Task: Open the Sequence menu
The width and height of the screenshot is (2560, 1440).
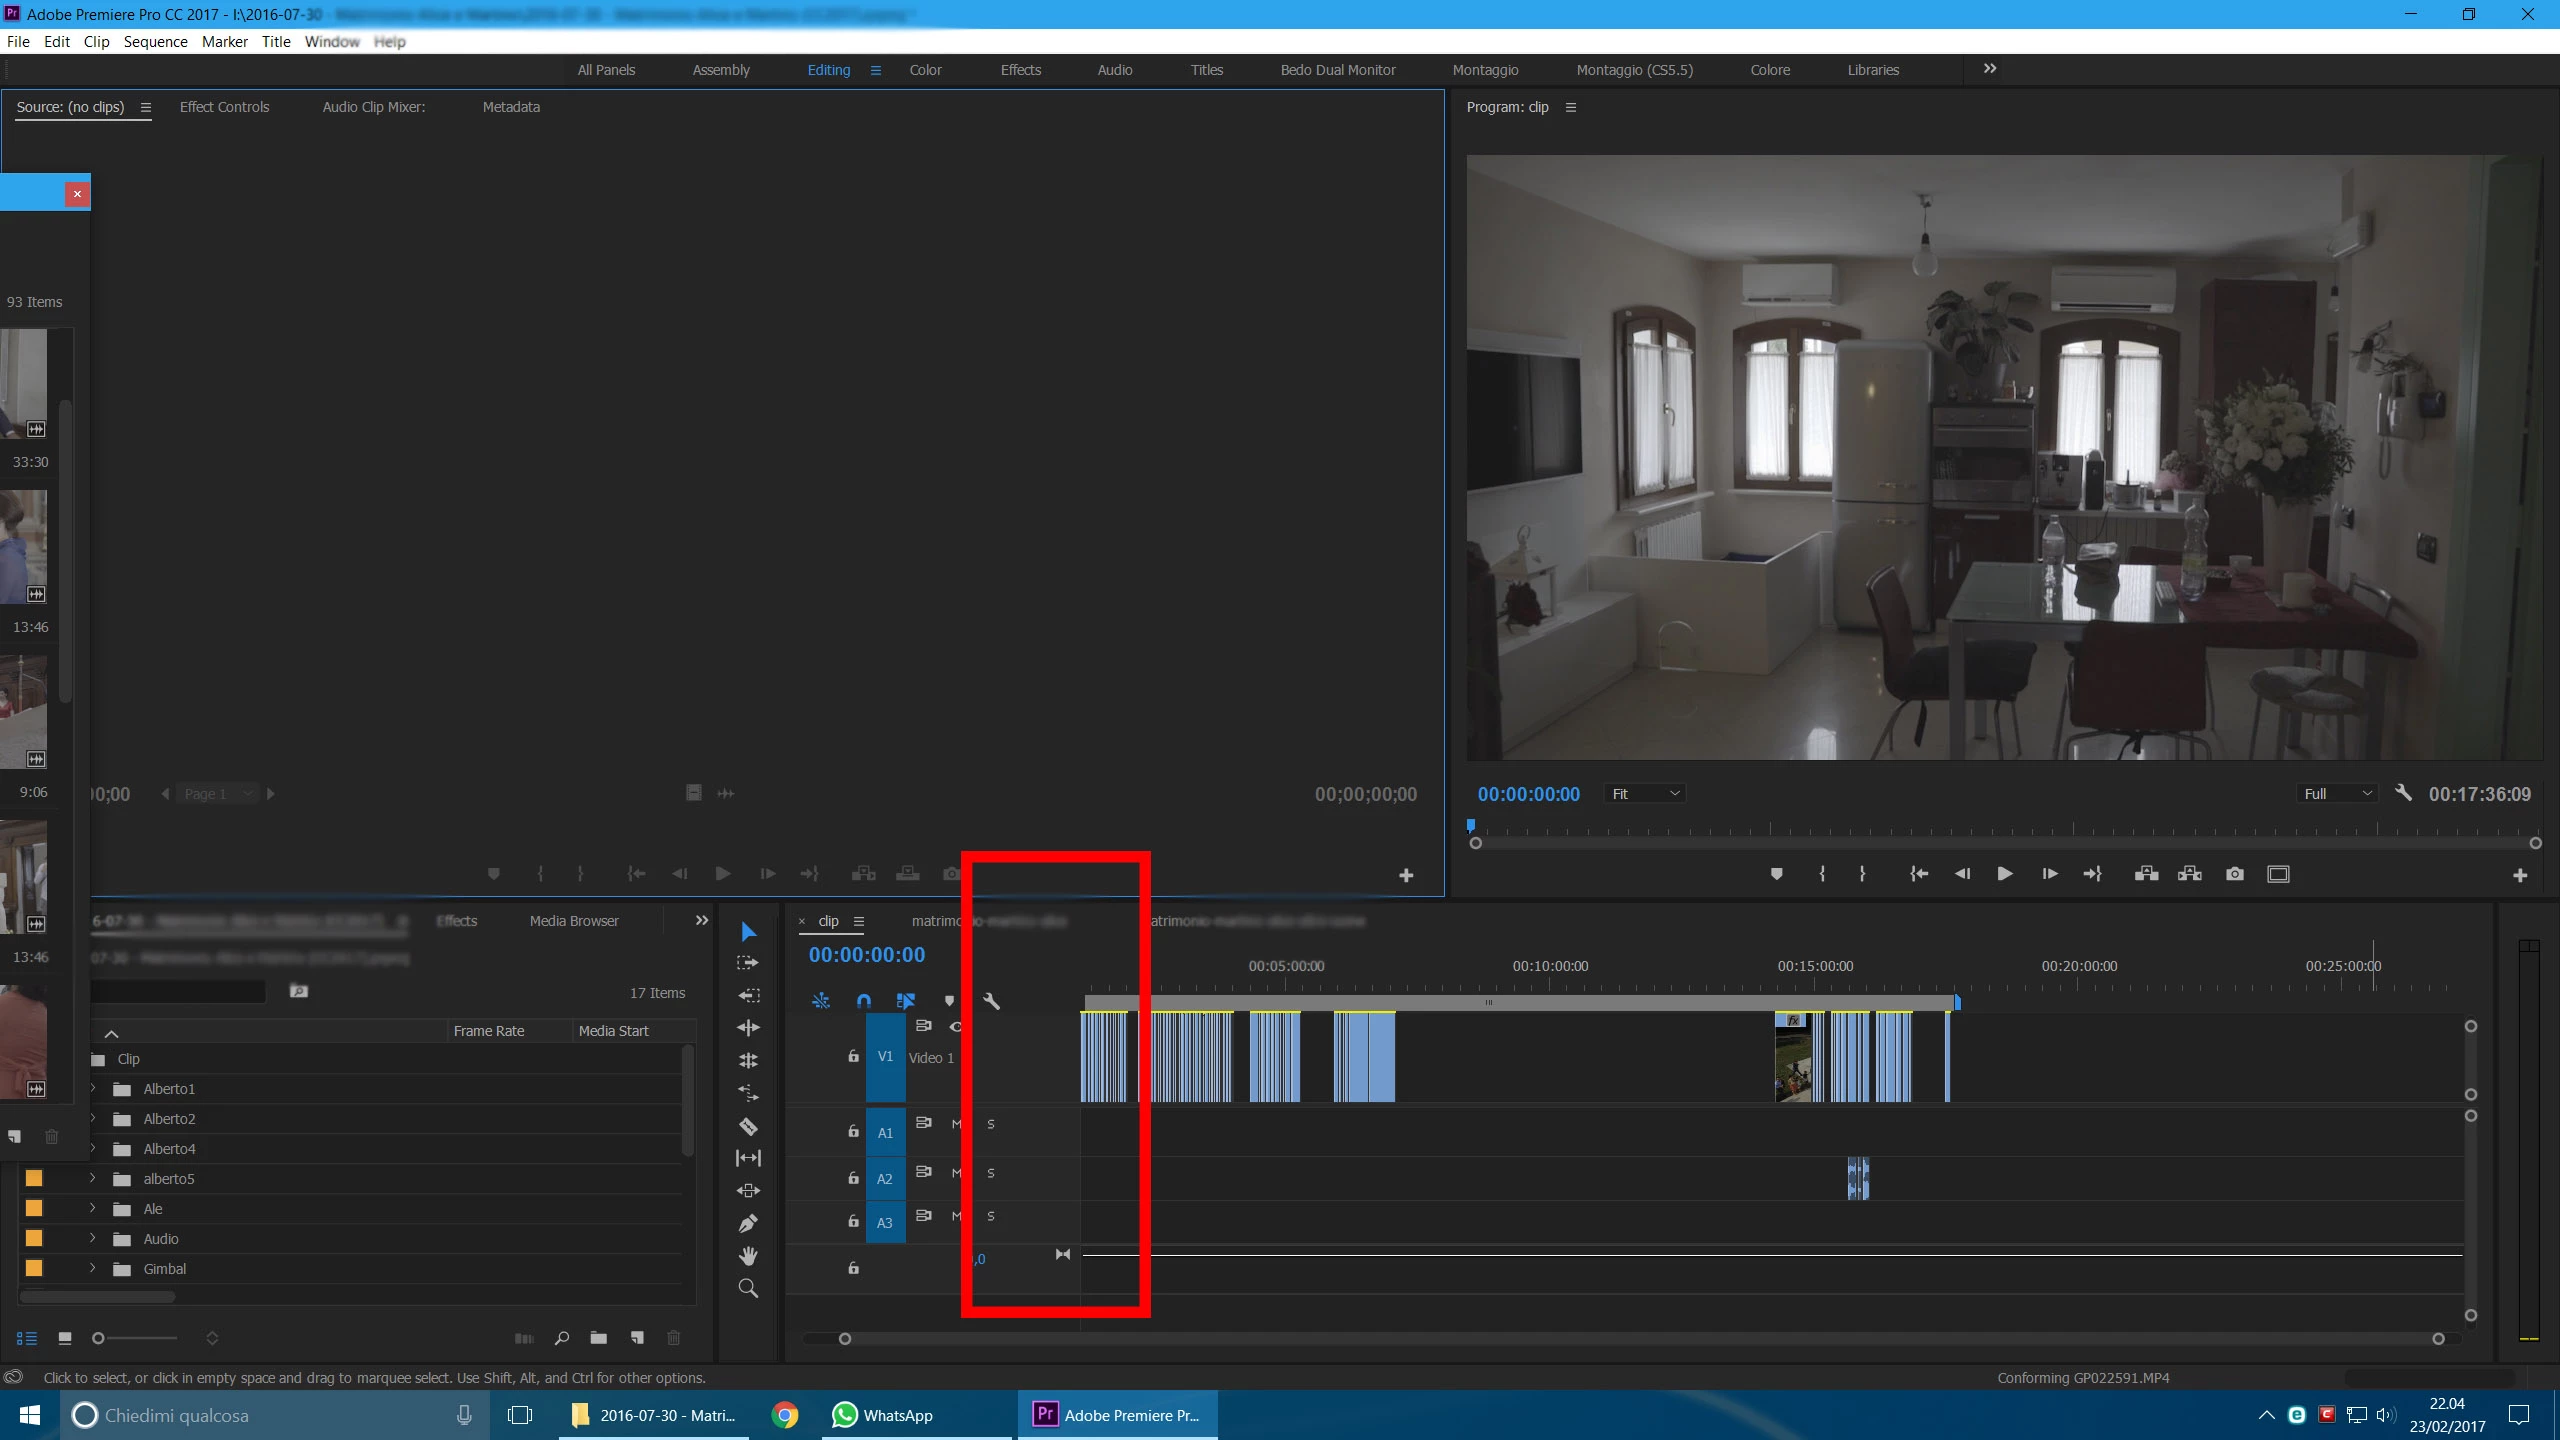Action: [x=155, y=42]
